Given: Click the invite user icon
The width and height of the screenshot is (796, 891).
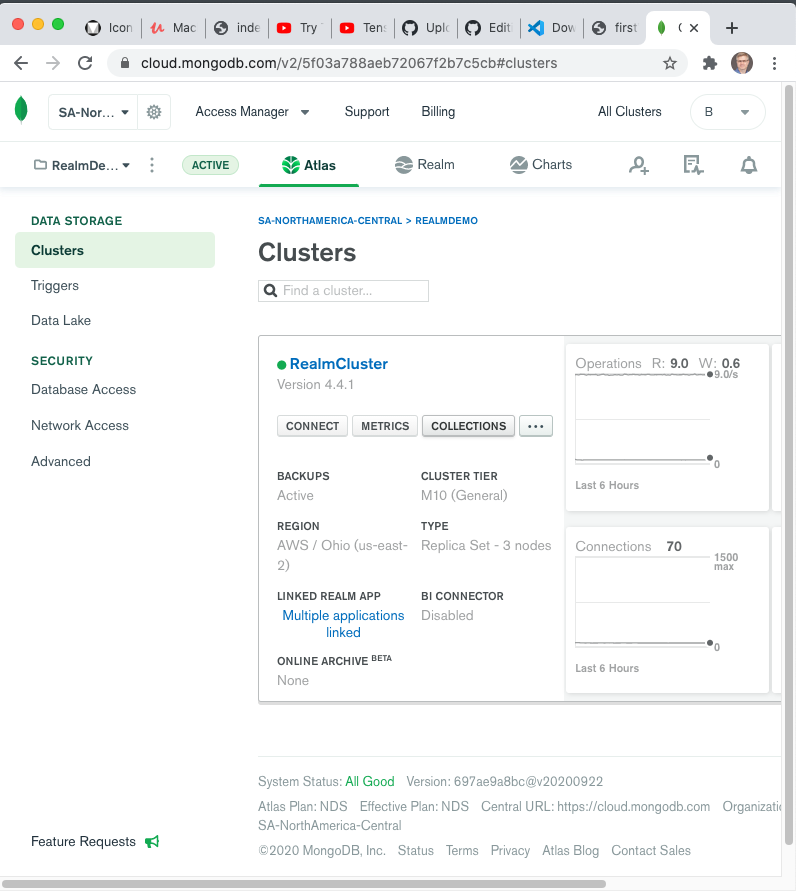Looking at the screenshot, I should (639, 165).
